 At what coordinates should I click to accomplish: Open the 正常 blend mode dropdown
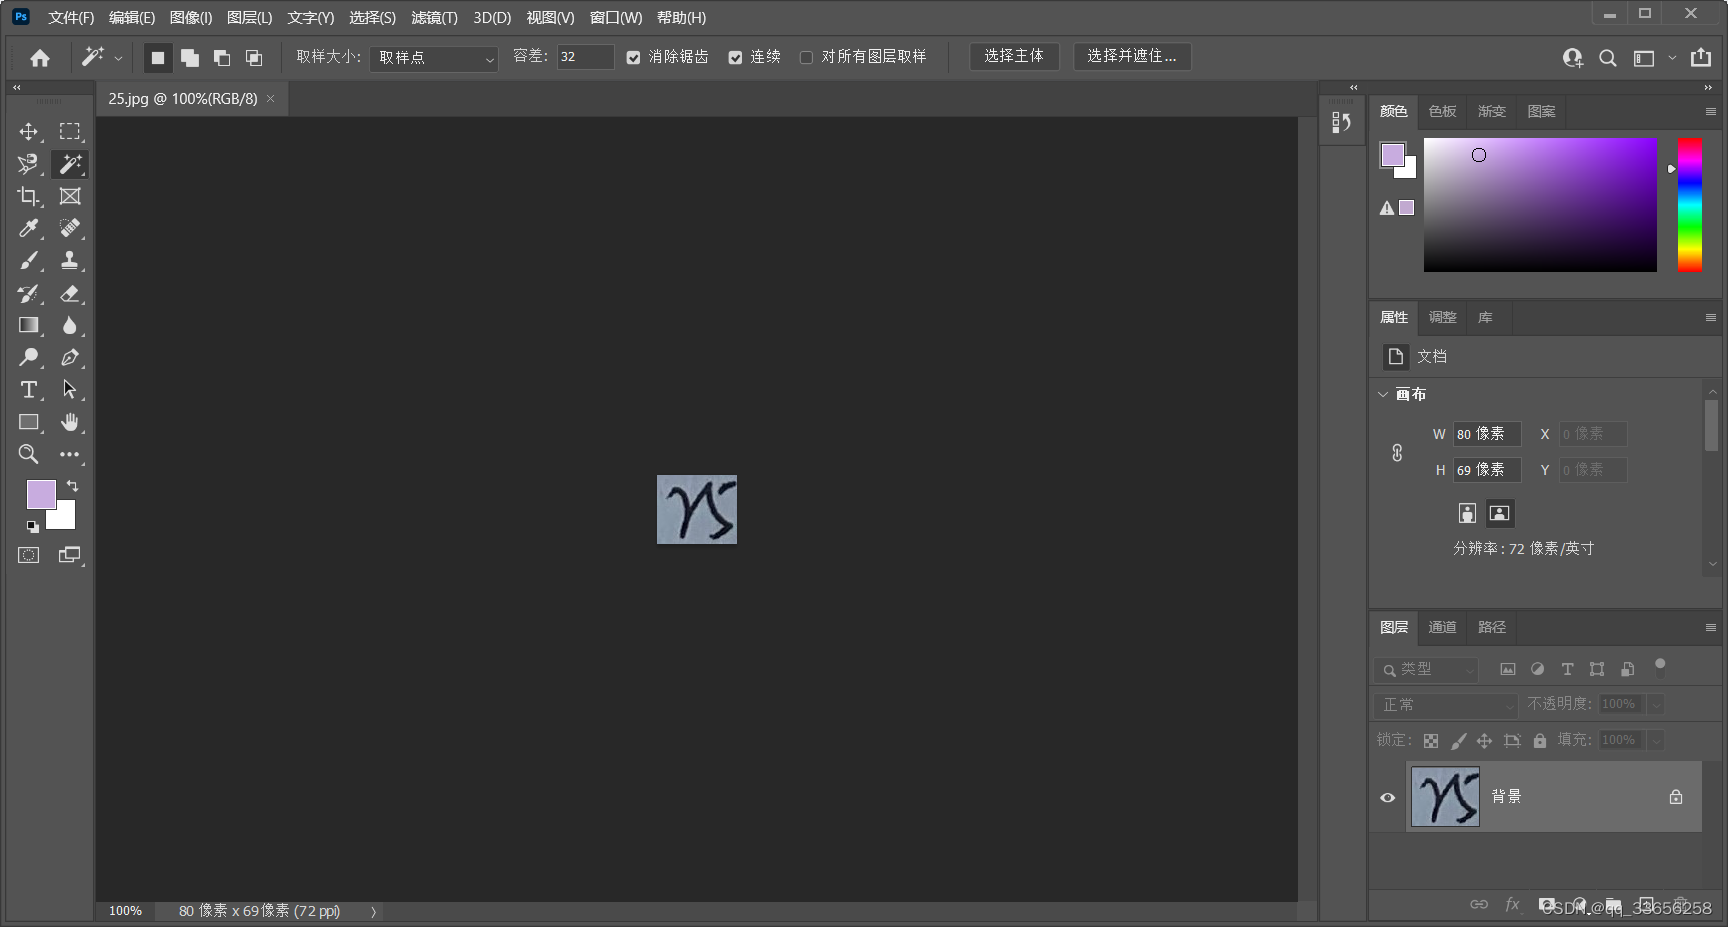pyautogui.click(x=1446, y=705)
